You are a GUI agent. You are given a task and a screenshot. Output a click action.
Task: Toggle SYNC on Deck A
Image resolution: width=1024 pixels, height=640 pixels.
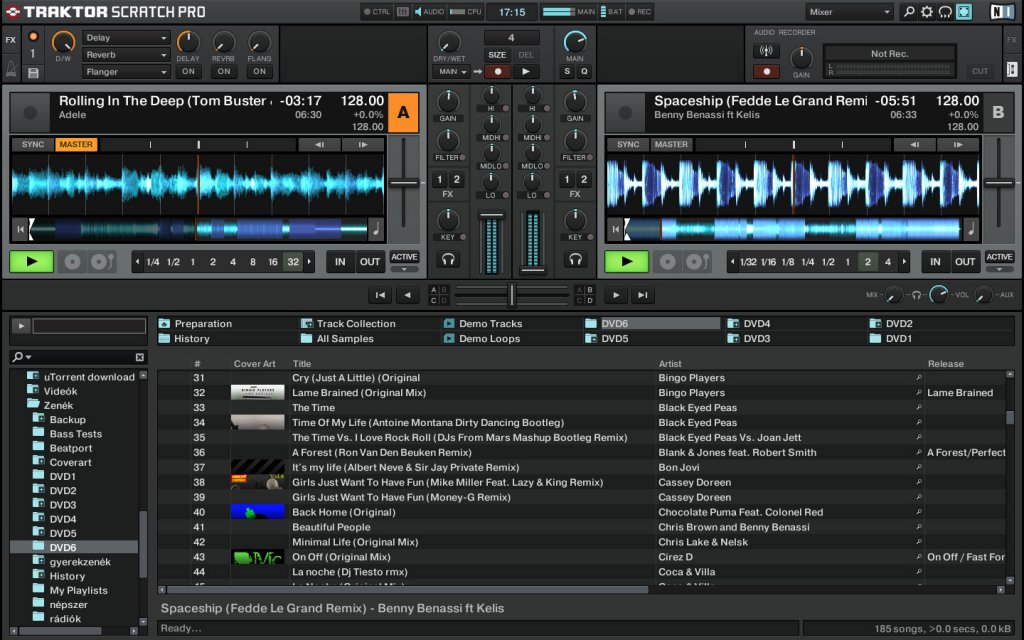tap(33, 144)
